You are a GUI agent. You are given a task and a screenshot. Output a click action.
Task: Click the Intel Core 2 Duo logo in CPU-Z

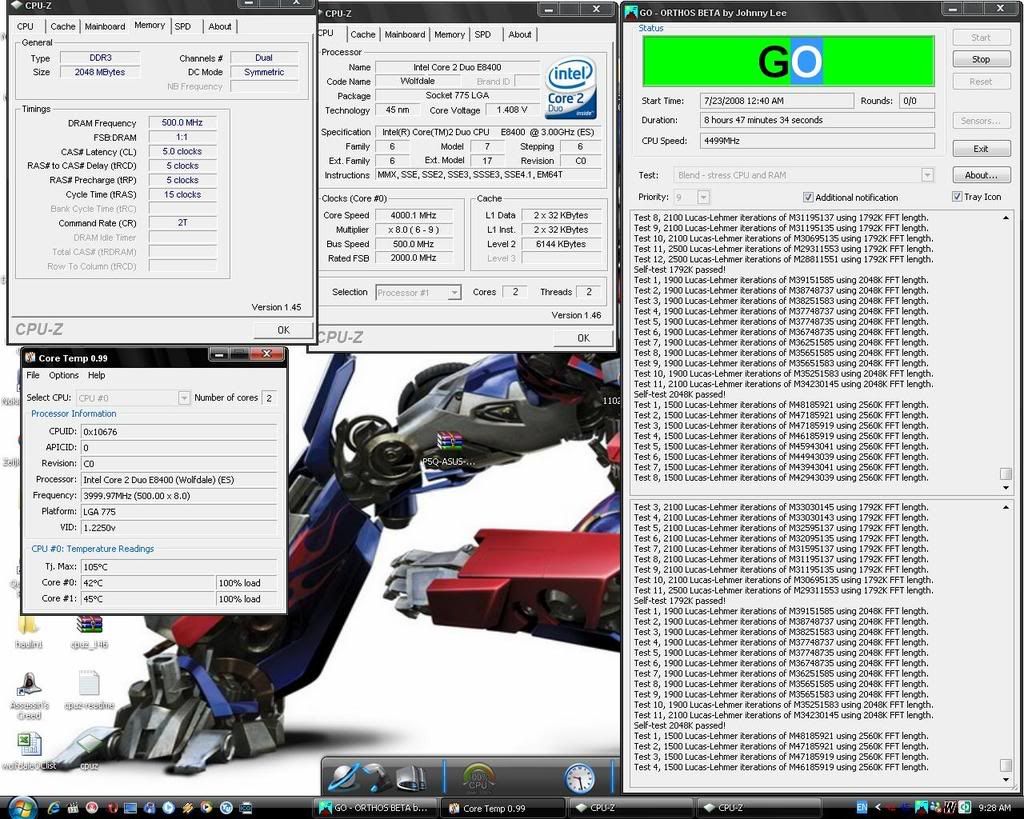pos(571,88)
